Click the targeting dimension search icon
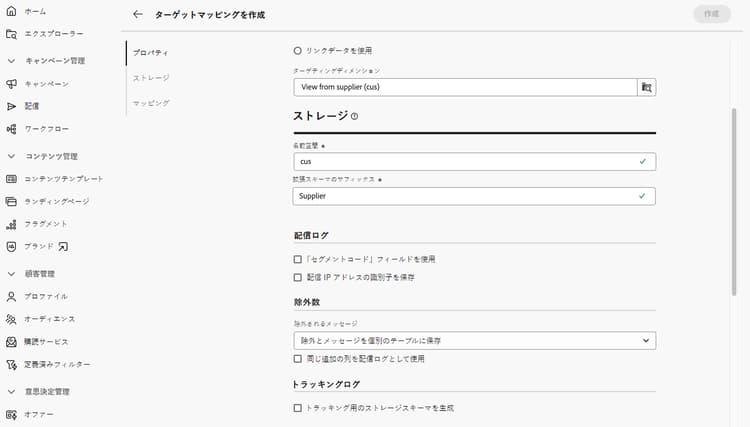Image resolution: width=750 pixels, height=427 pixels. tap(647, 87)
